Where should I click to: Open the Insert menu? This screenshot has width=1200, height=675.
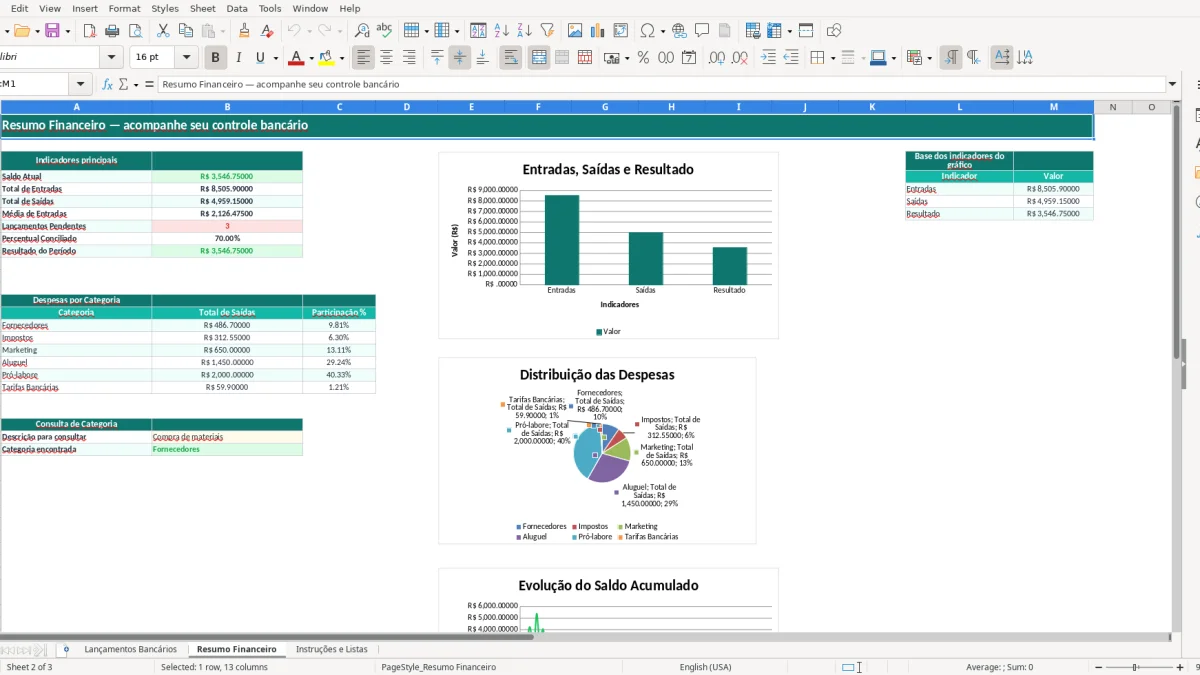tap(85, 8)
